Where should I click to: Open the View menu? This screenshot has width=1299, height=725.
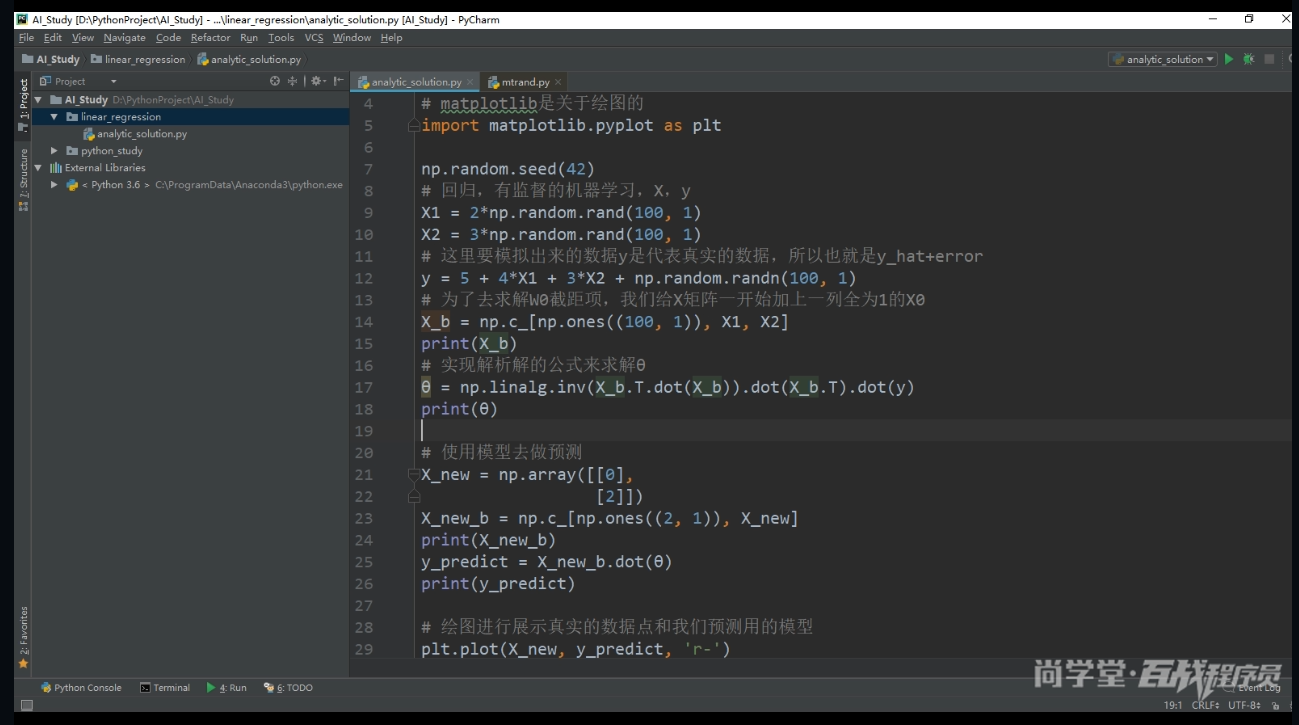(83, 38)
